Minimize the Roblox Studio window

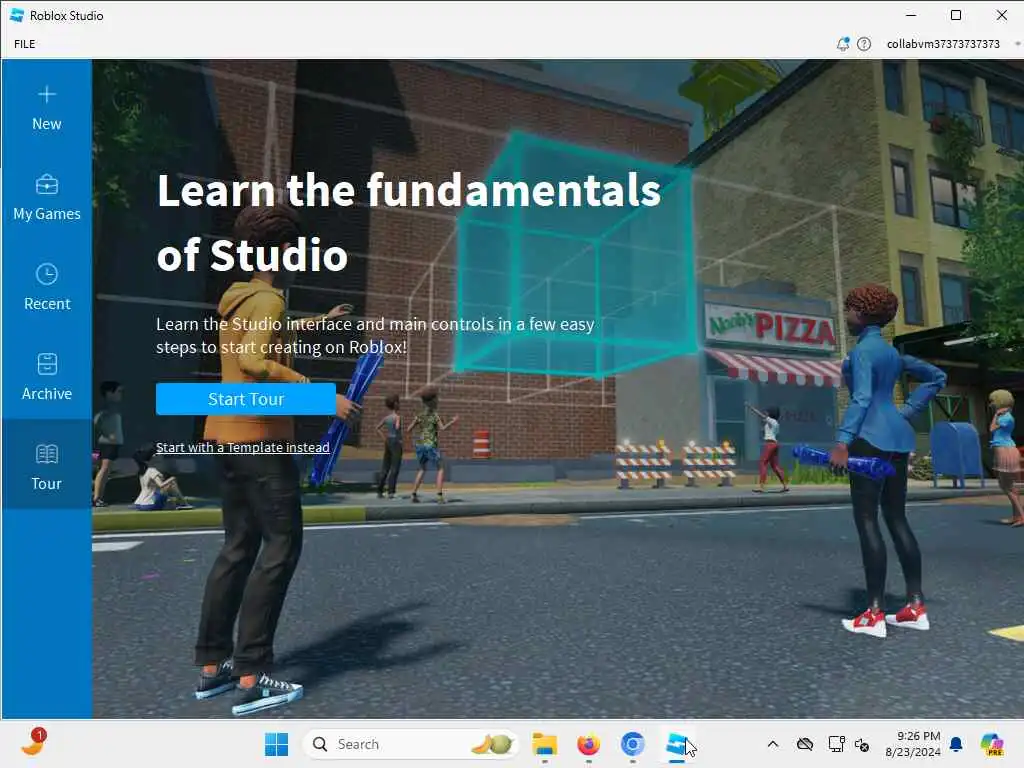pos(911,15)
